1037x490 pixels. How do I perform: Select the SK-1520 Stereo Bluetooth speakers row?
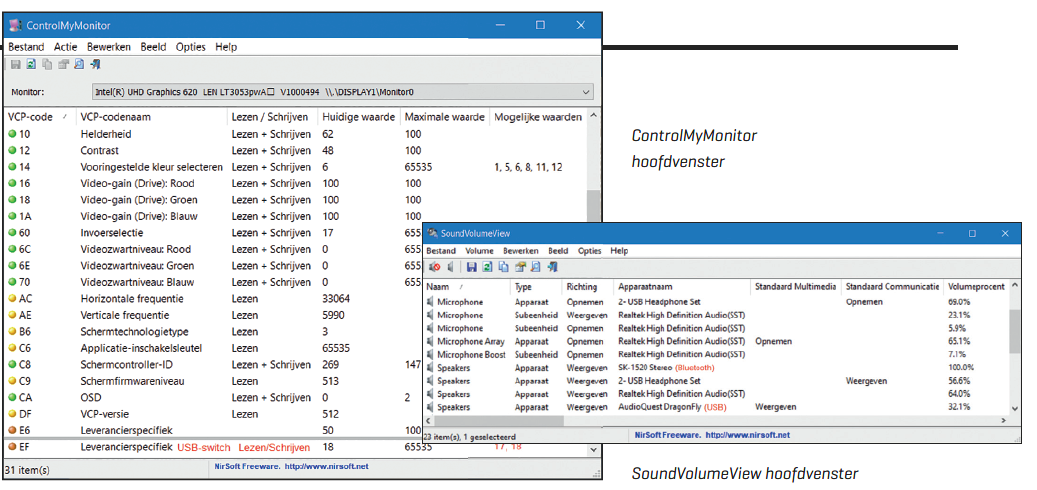716,368
